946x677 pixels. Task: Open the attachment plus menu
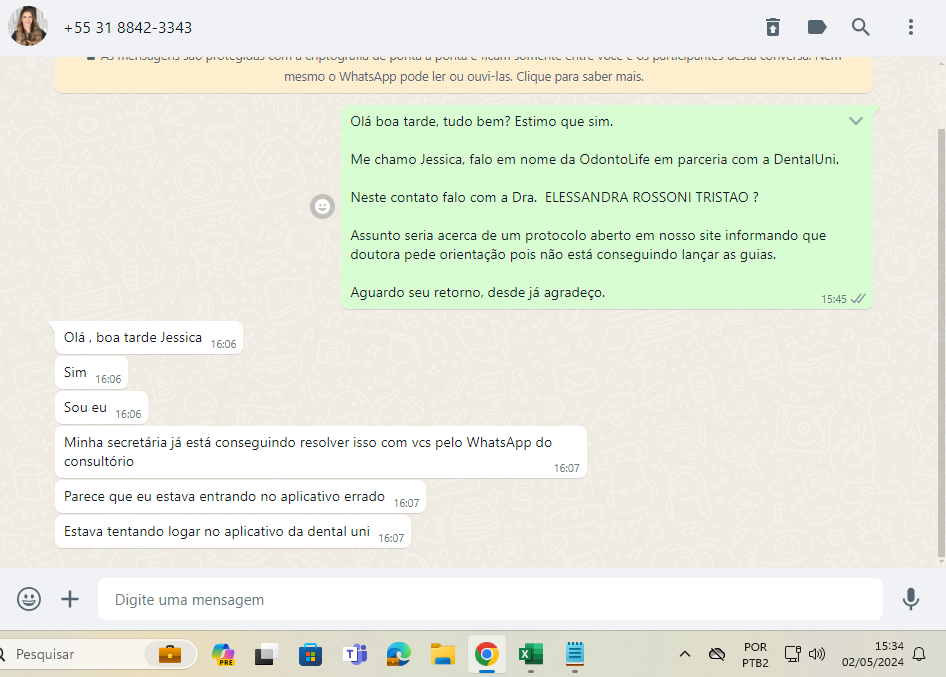(70, 599)
